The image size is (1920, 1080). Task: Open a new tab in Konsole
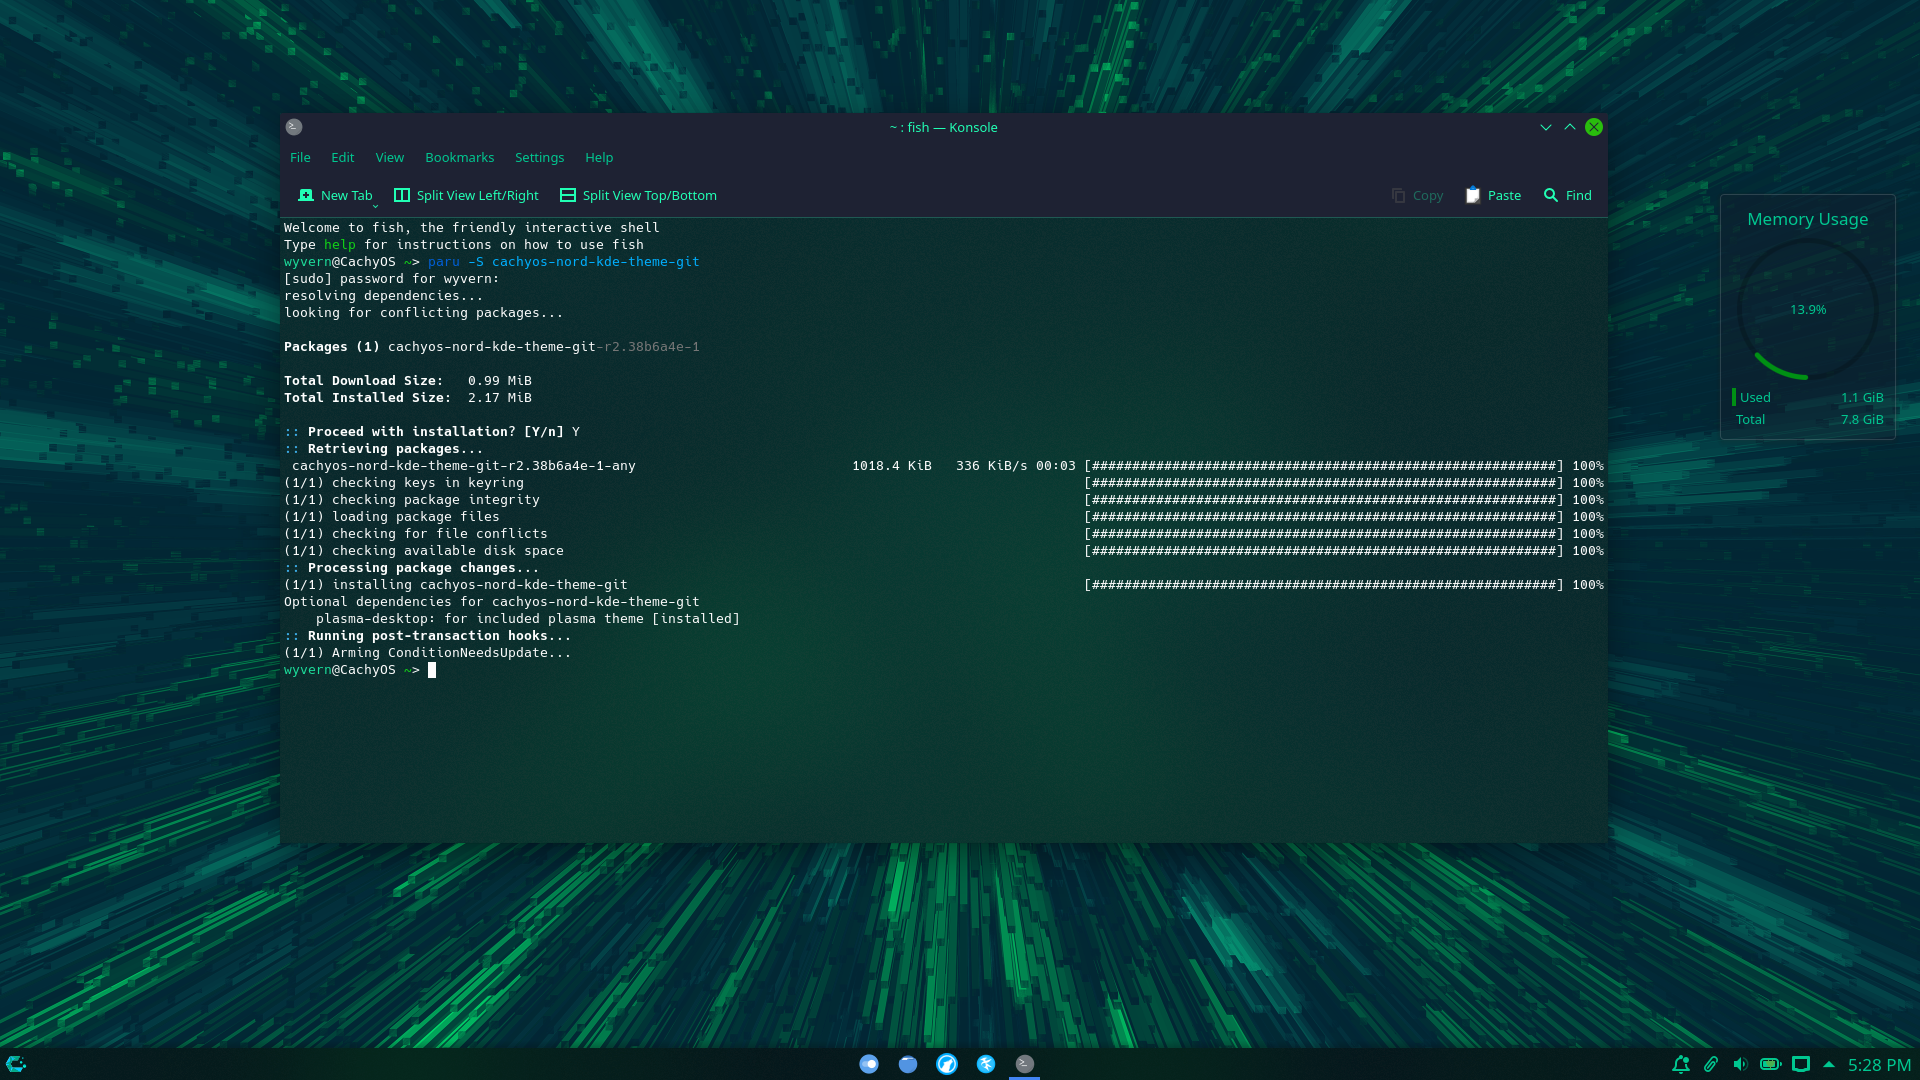(x=335, y=195)
